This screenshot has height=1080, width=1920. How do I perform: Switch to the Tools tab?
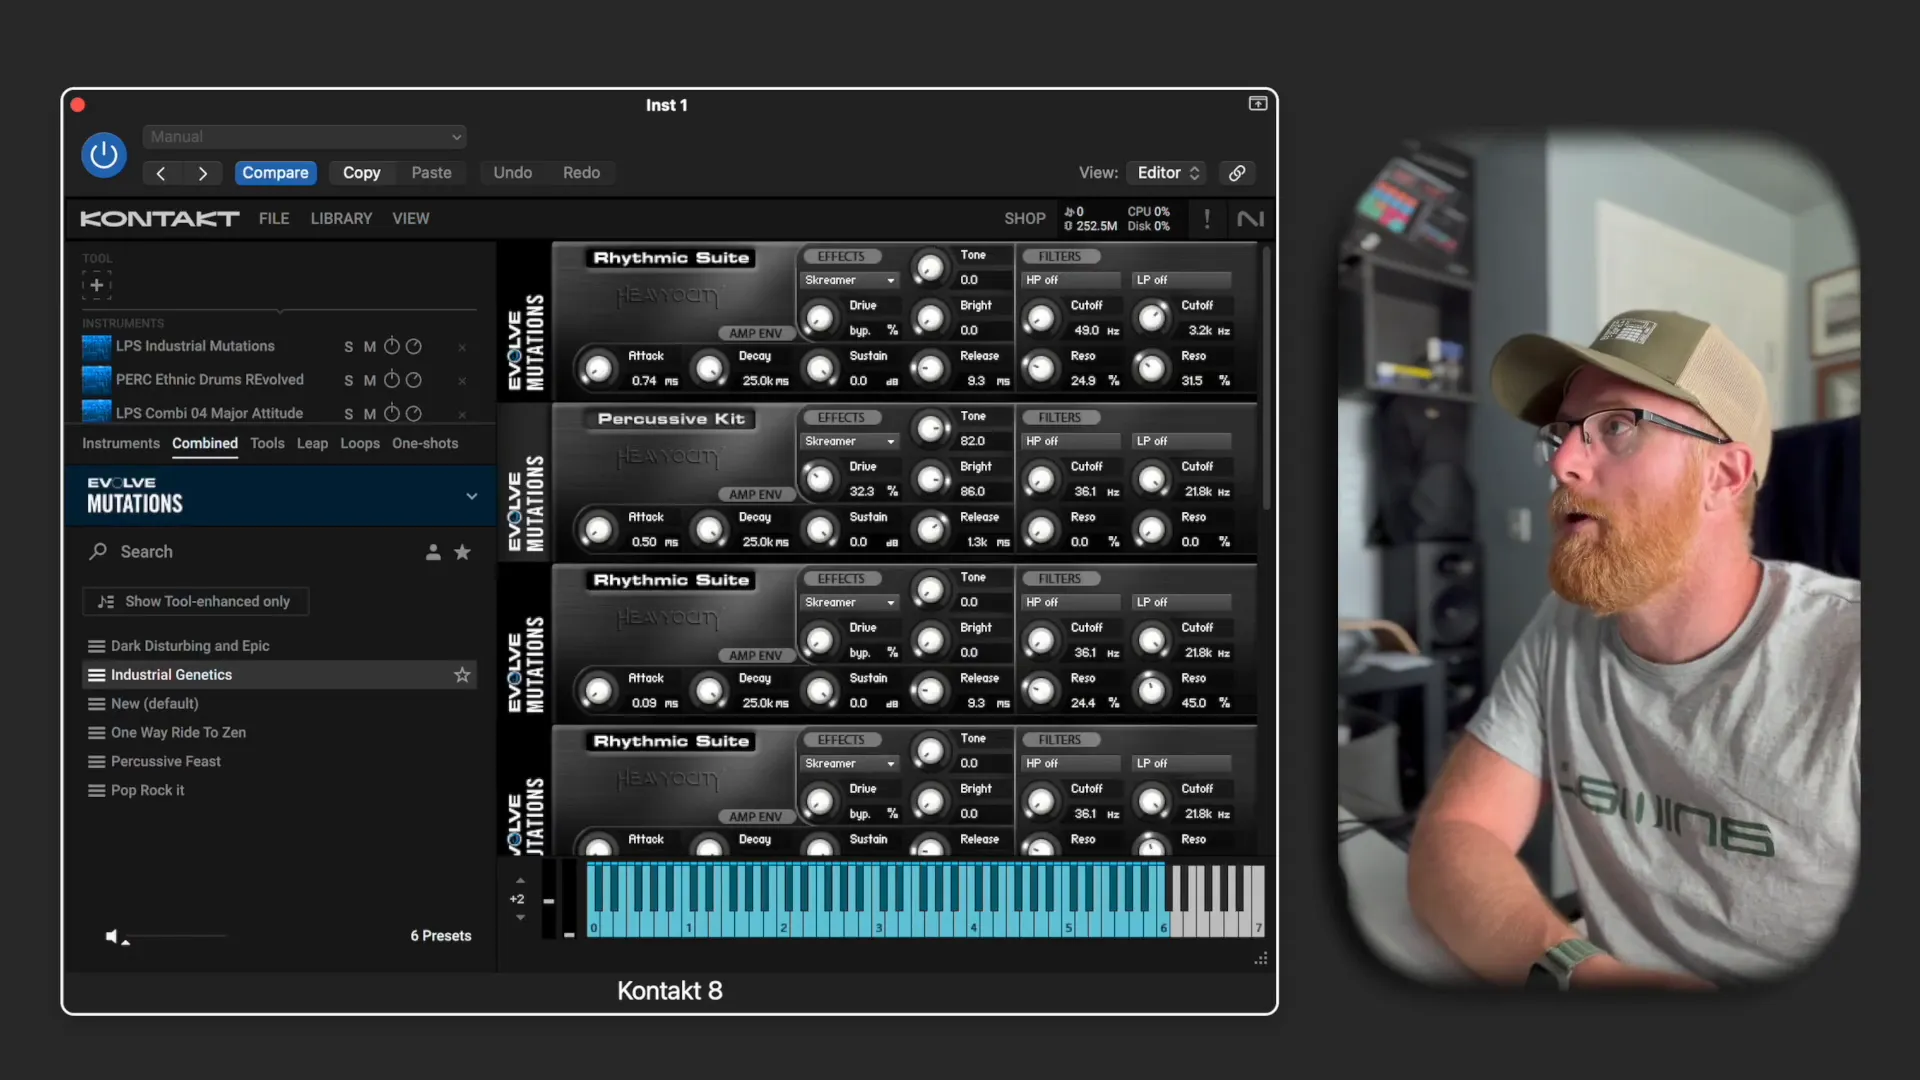coord(267,443)
